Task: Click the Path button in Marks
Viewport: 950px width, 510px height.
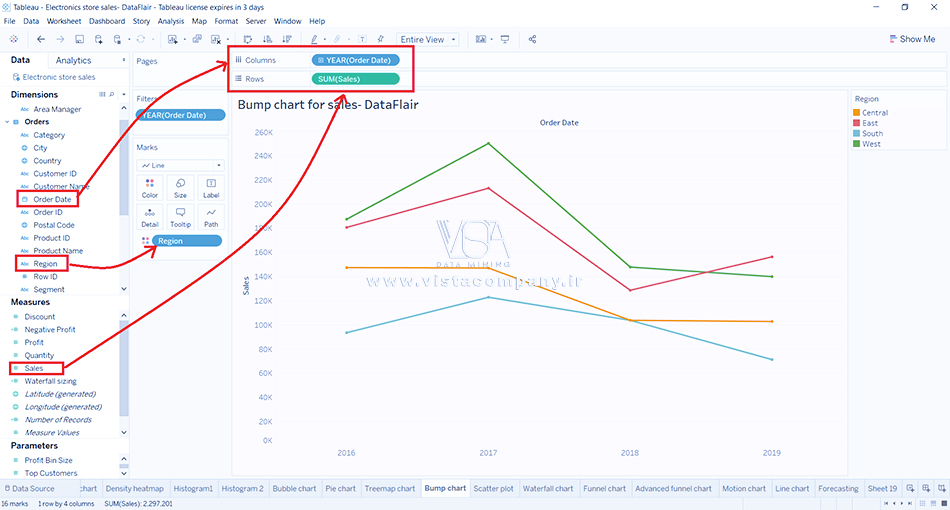Action: click(x=210, y=217)
